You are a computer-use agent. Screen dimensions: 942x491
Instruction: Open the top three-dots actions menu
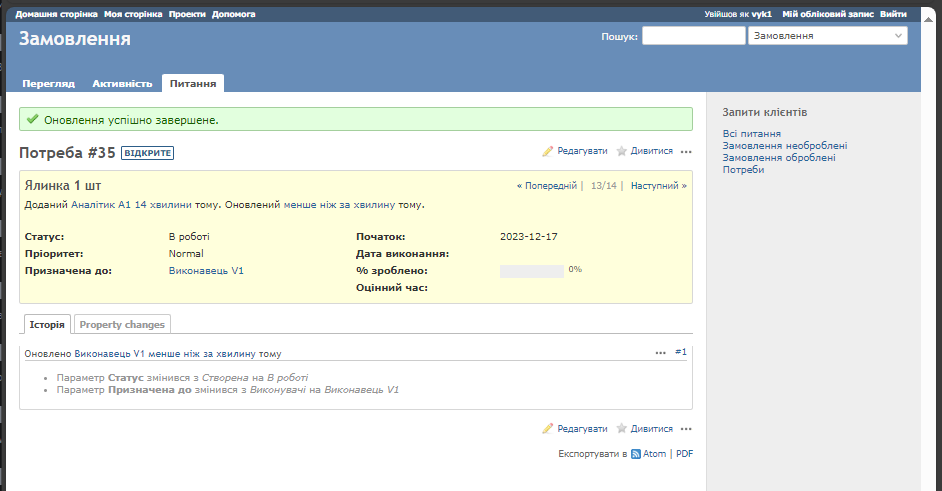click(686, 152)
